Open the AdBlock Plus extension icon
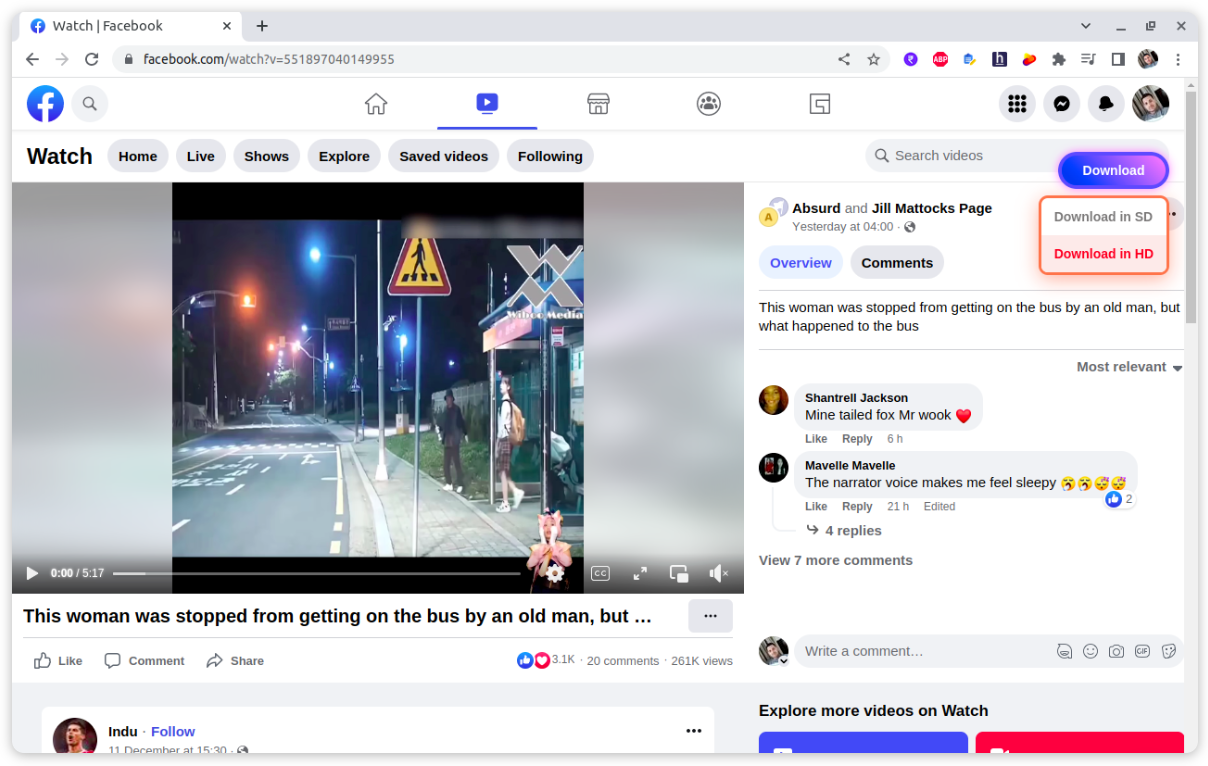 point(940,59)
